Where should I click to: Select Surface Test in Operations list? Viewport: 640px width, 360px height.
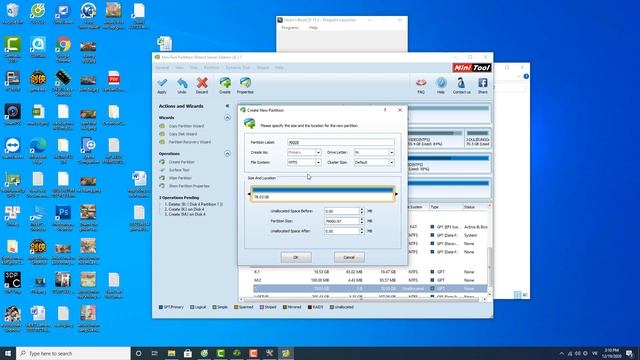click(x=179, y=170)
